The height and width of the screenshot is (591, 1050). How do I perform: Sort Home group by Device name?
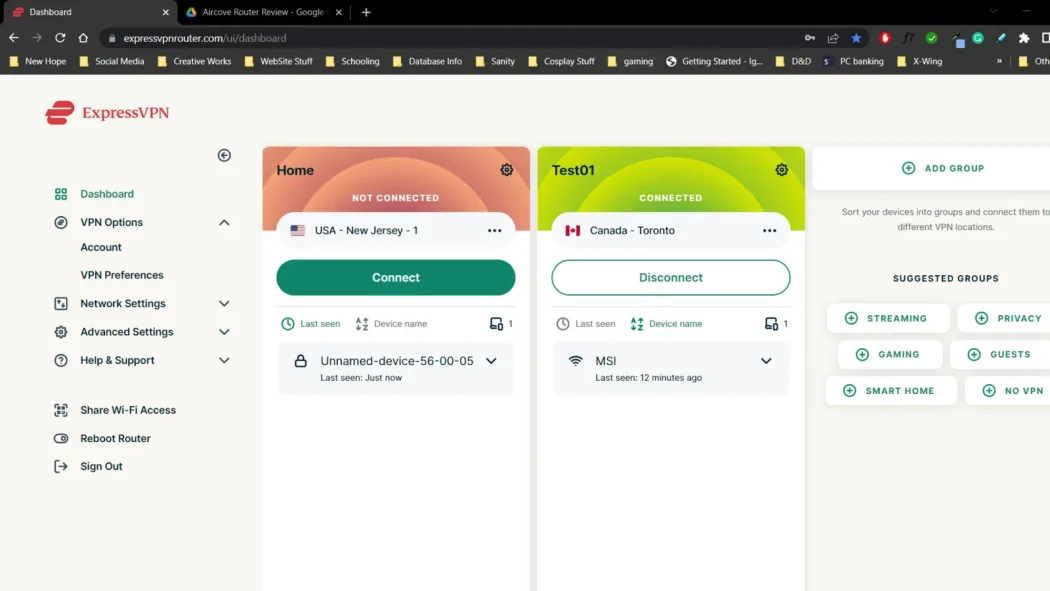click(391, 324)
